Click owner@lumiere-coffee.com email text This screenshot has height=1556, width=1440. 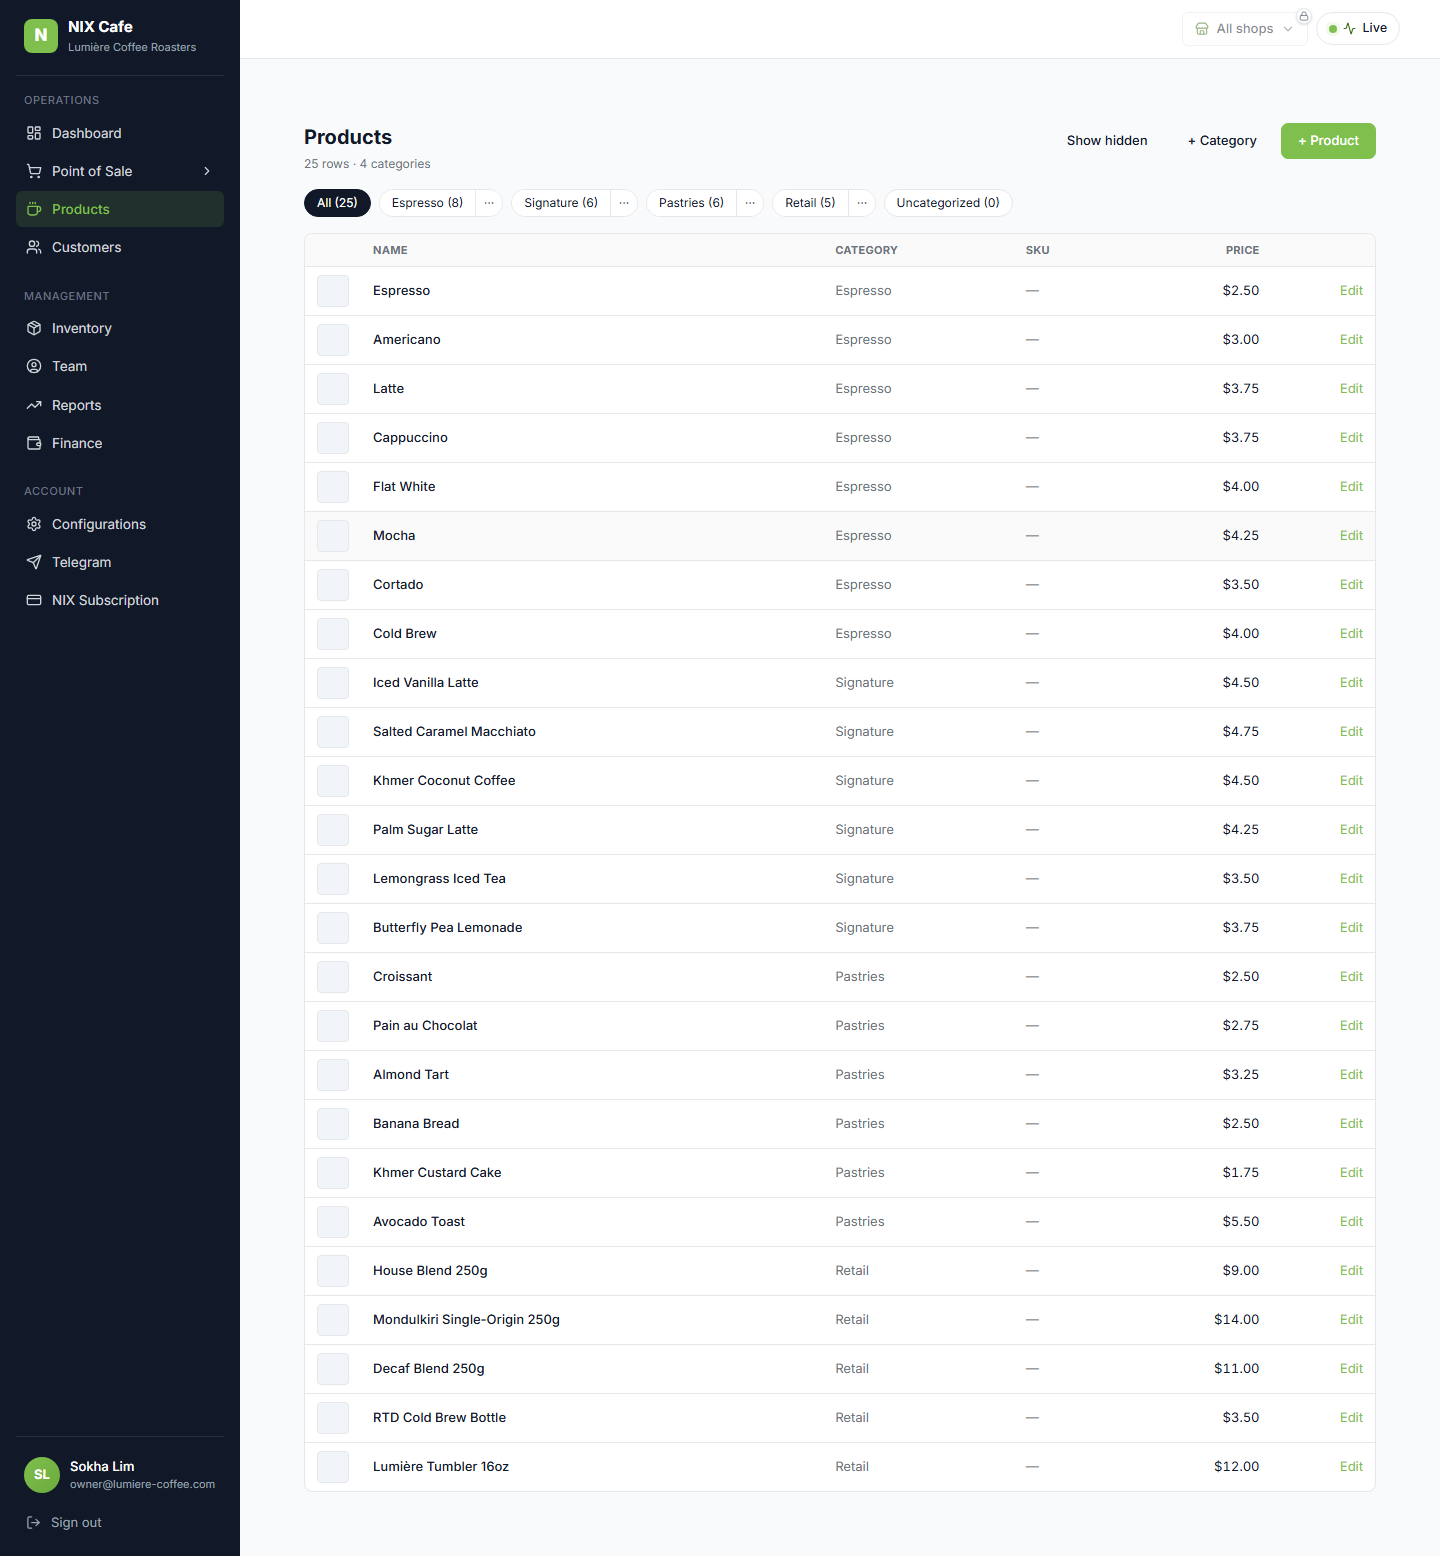(x=142, y=1484)
